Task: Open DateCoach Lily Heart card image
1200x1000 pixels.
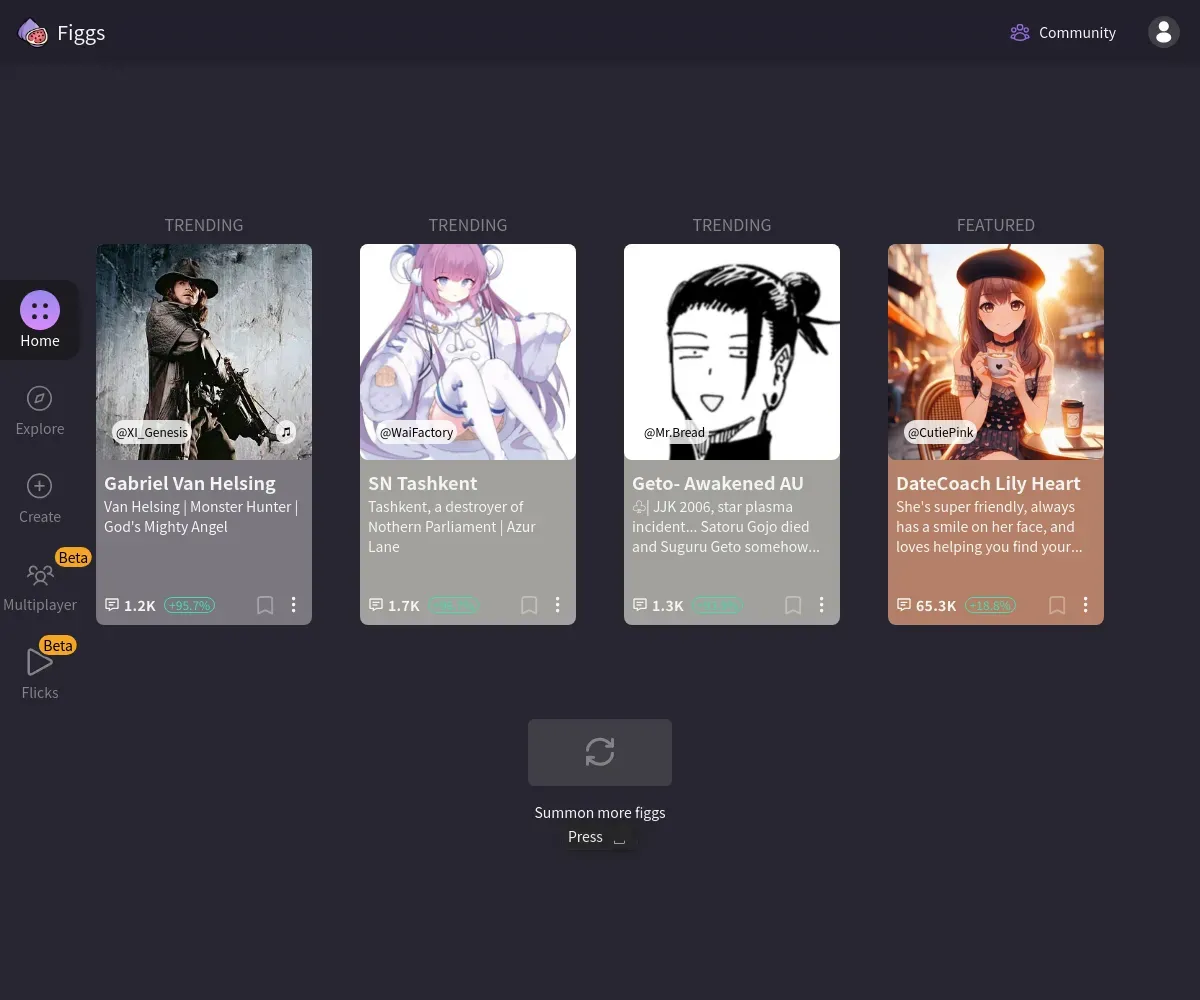Action: (996, 352)
